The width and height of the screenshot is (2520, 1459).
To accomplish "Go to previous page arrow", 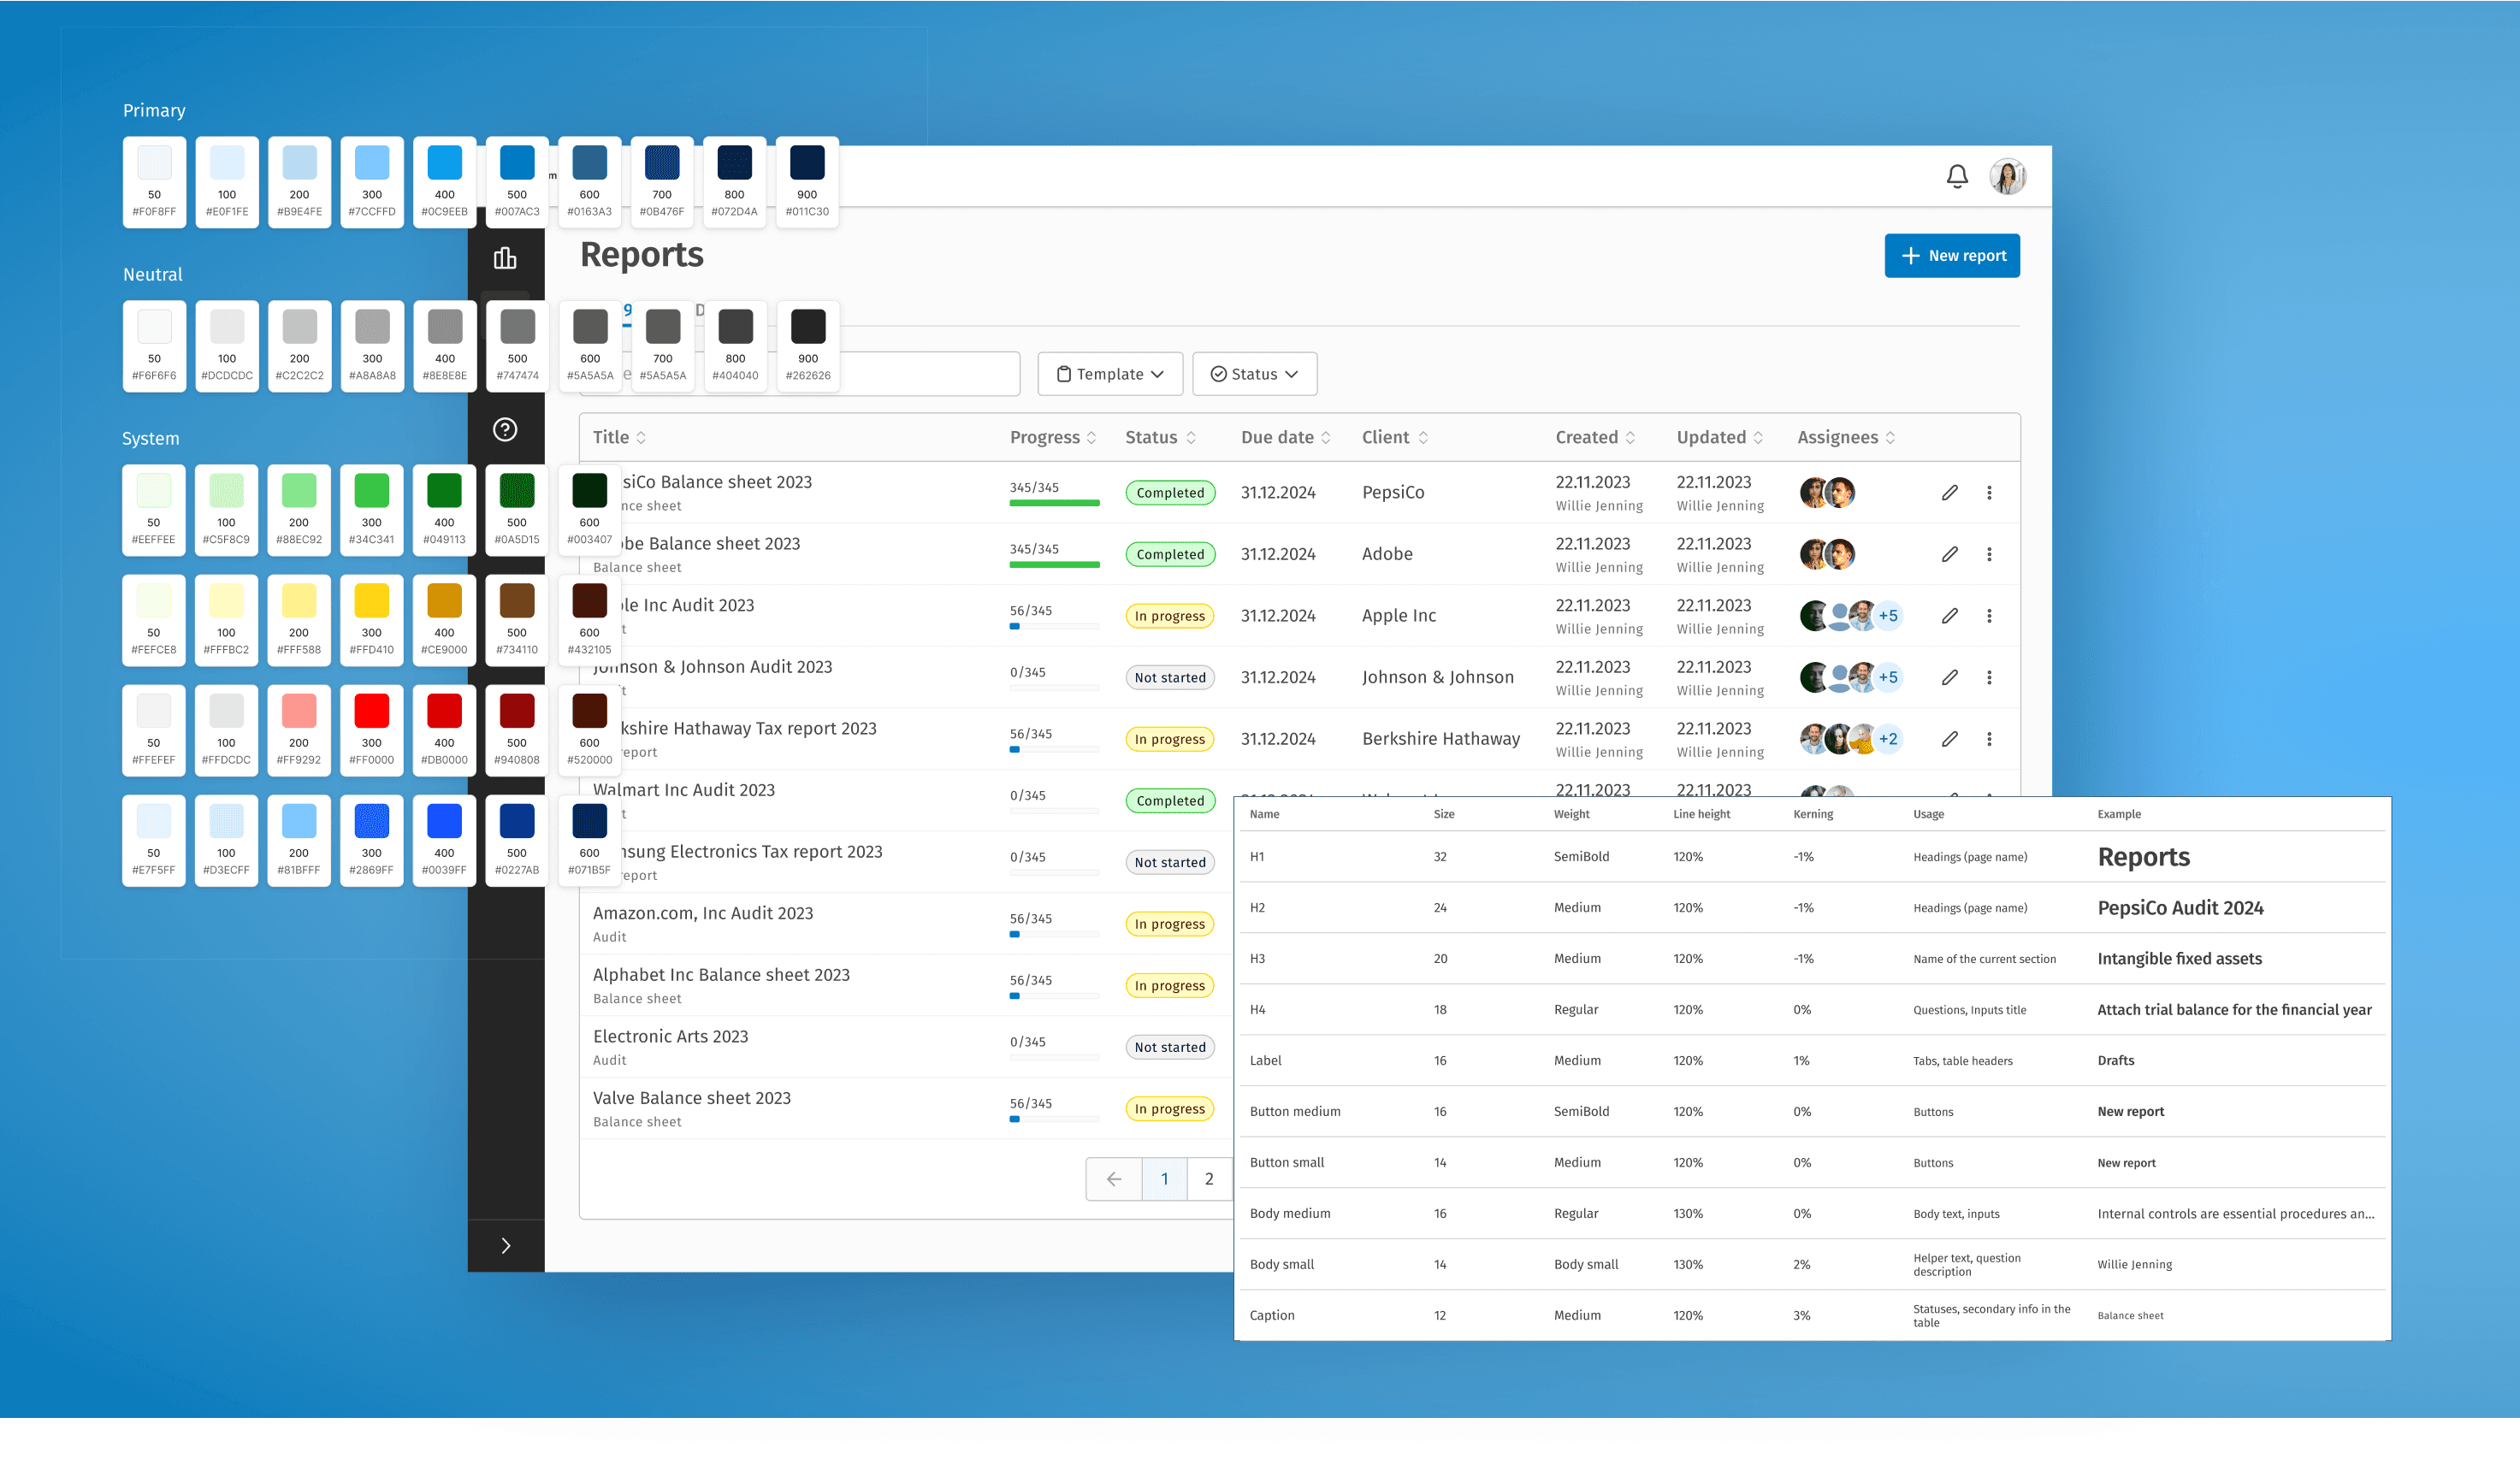I will [x=1114, y=1179].
